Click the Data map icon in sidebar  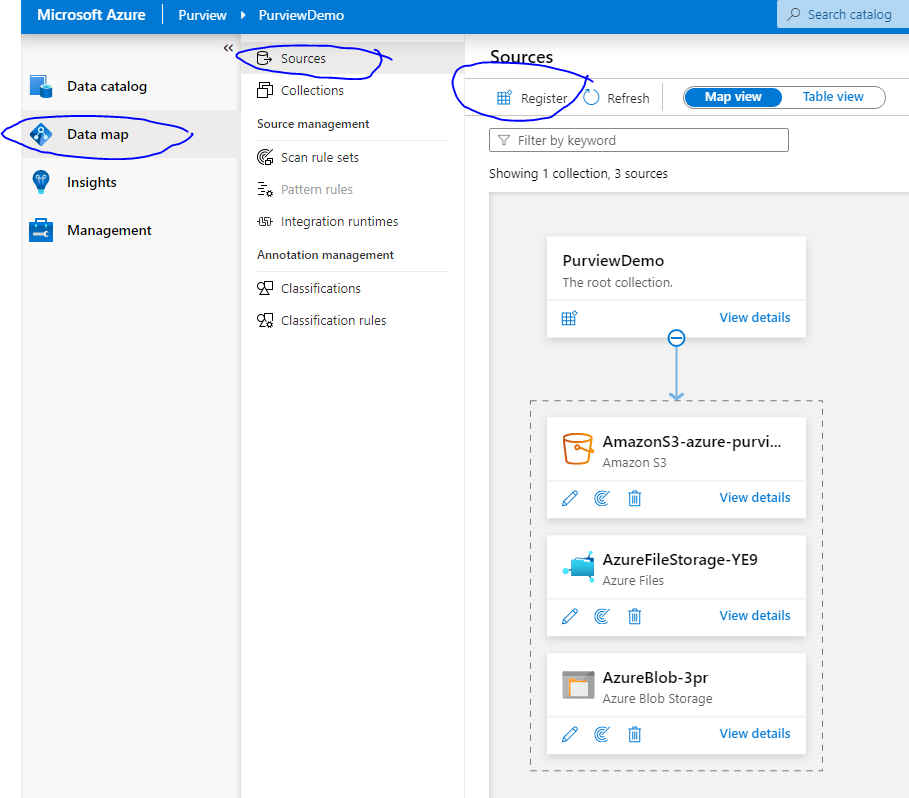click(41, 134)
